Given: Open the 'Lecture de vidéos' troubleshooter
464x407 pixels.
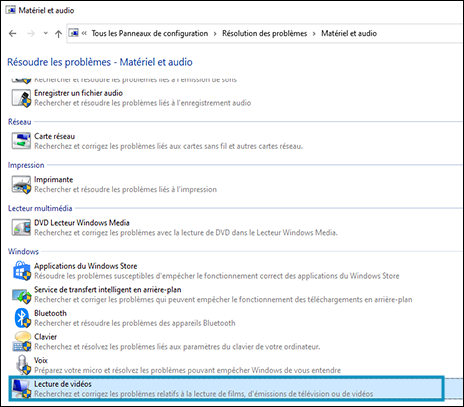Looking at the screenshot, I should (63, 384).
